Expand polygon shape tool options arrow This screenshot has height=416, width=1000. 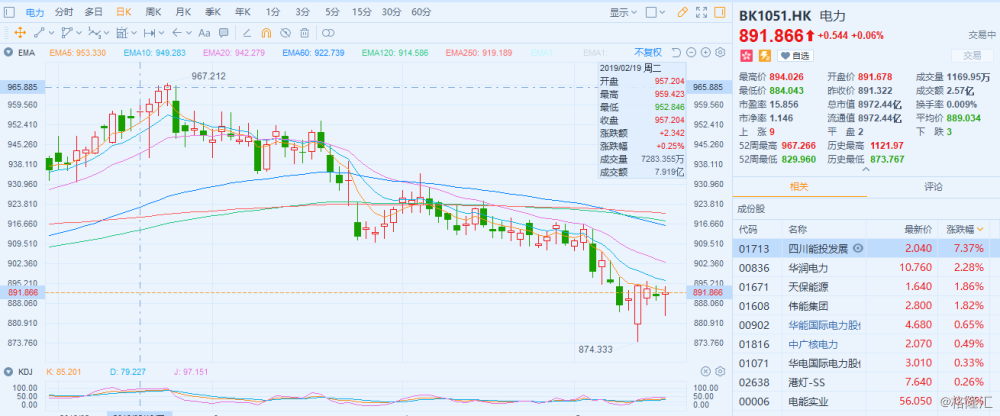pos(79,33)
